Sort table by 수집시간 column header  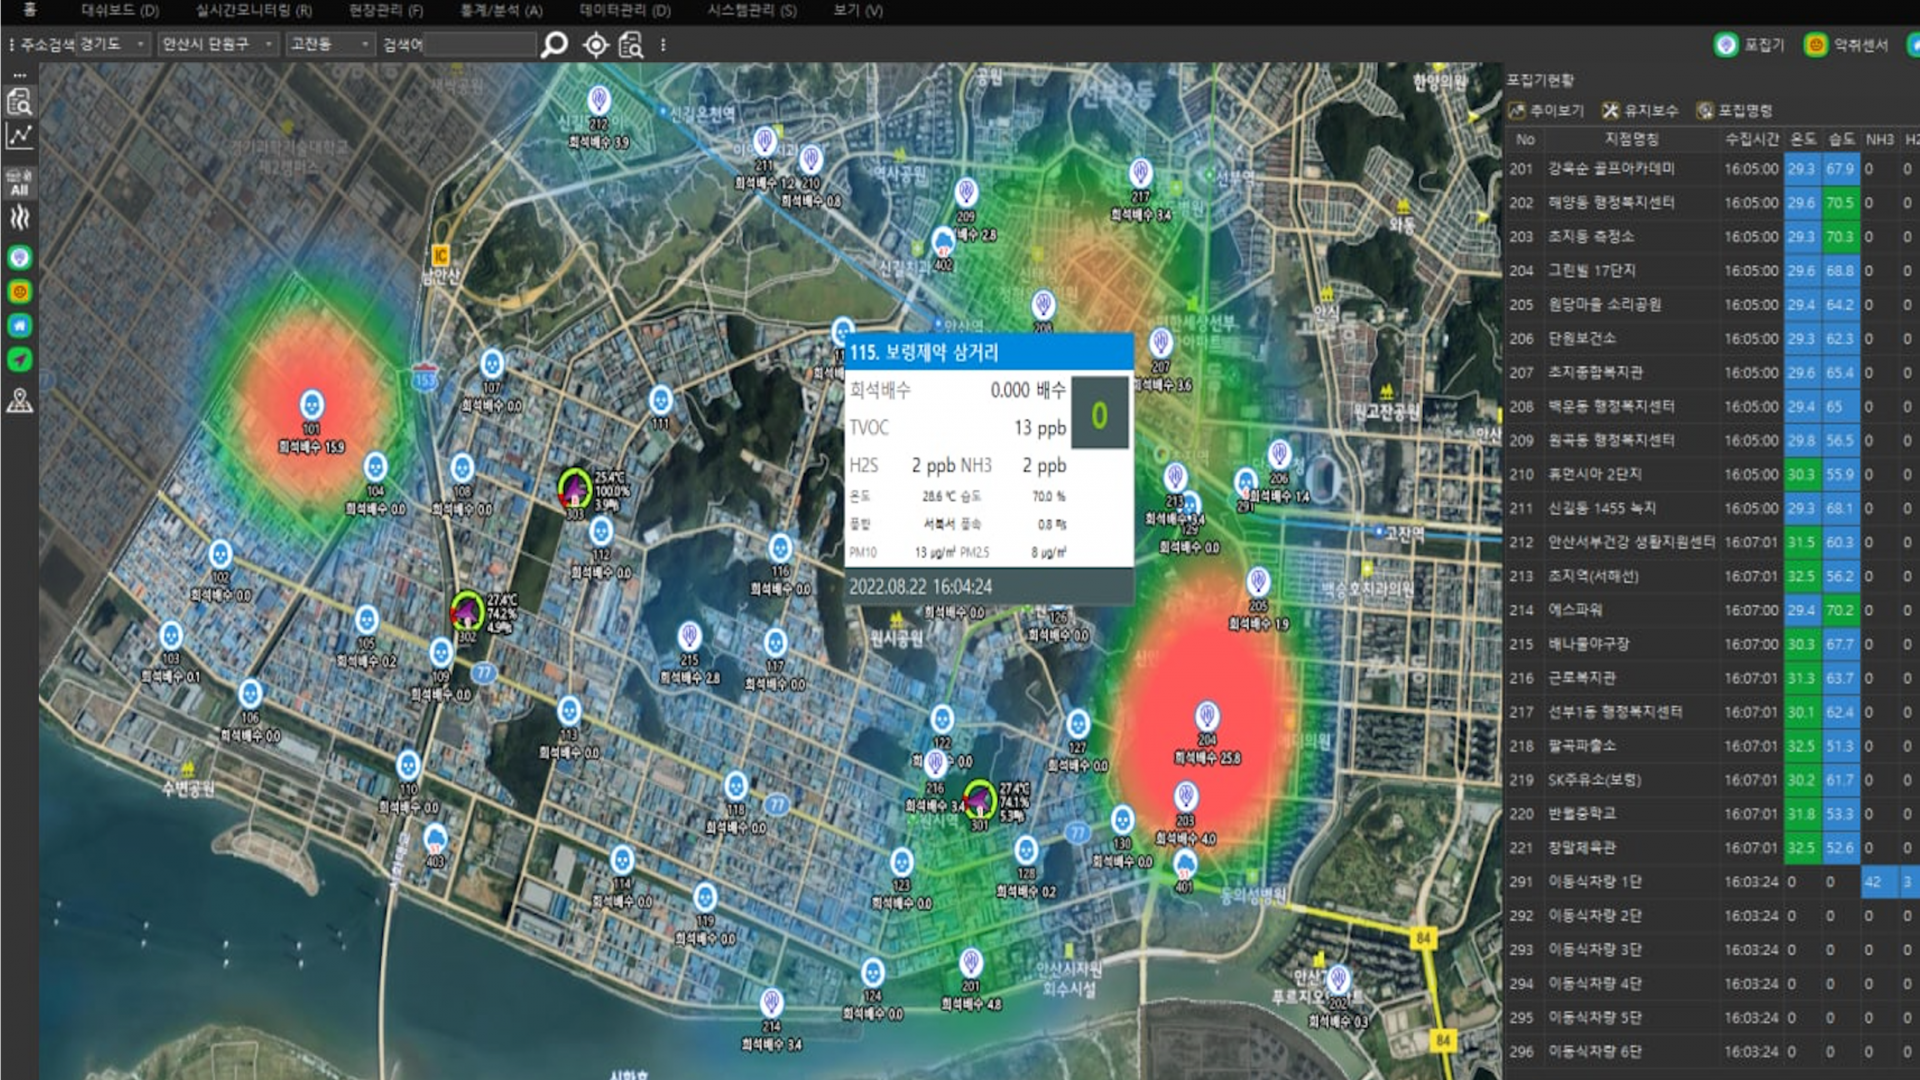(x=1751, y=139)
